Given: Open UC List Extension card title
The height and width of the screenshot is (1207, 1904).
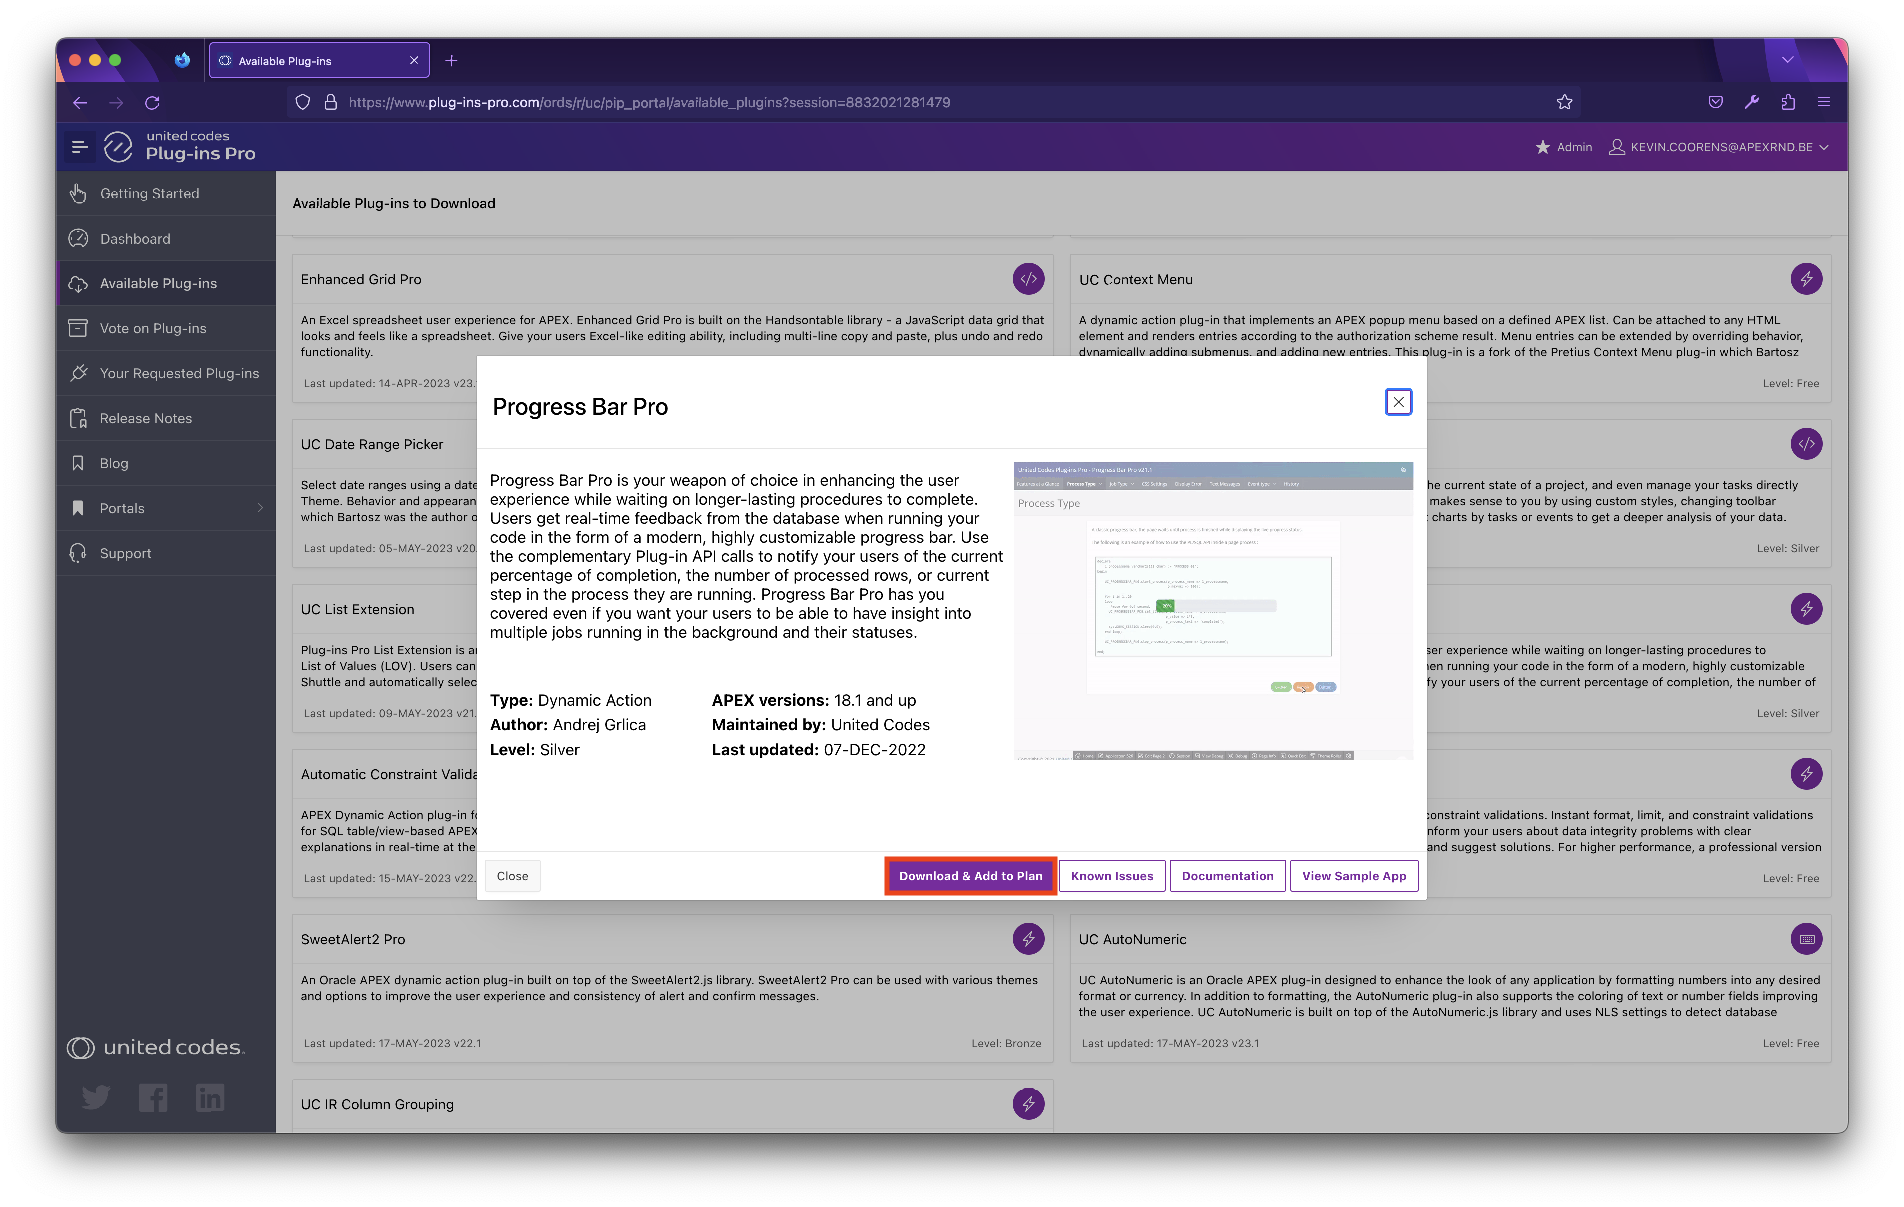Looking at the screenshot, I should coord(357,610).
